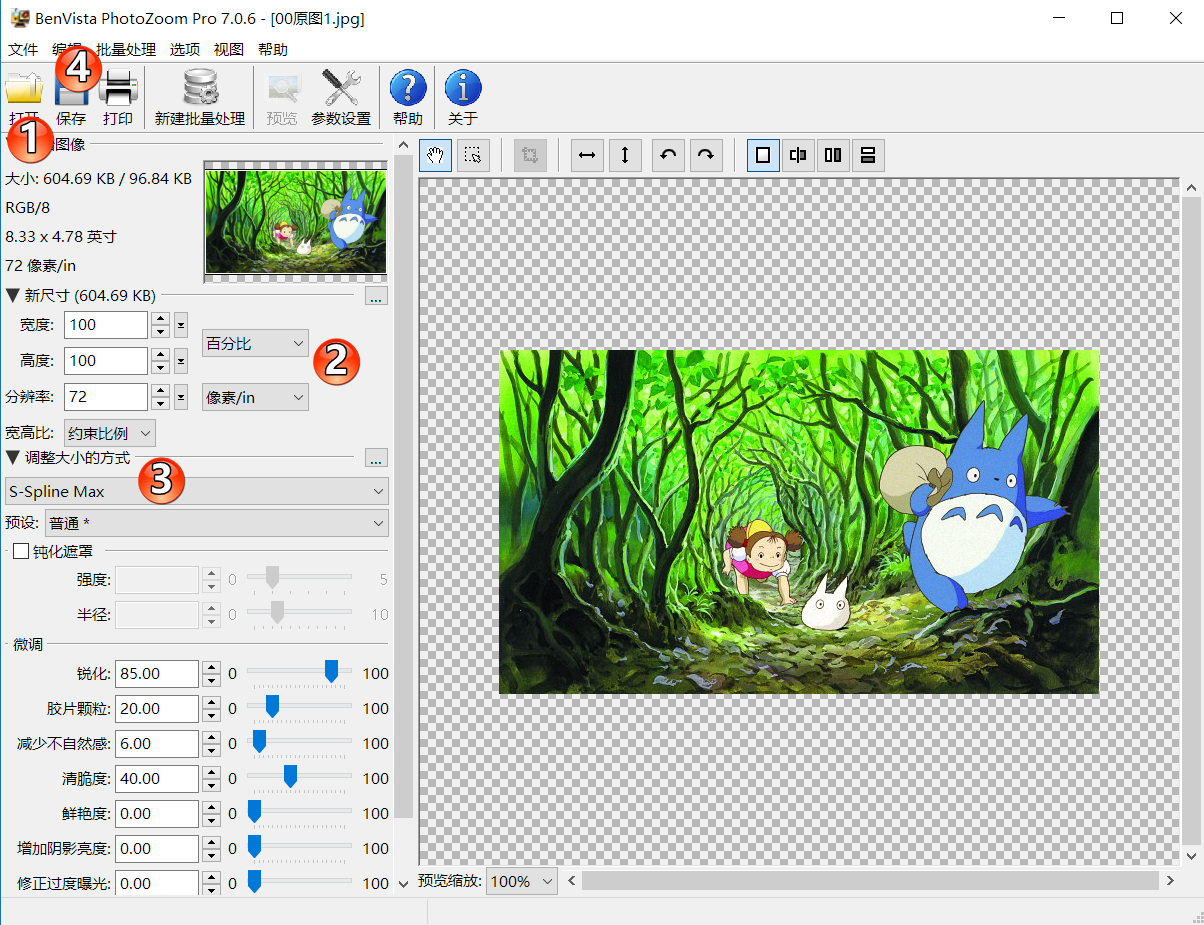1204x925 pixels.
Task: Open width presets small dropdown arrow
Action: (x=181, y=325)
